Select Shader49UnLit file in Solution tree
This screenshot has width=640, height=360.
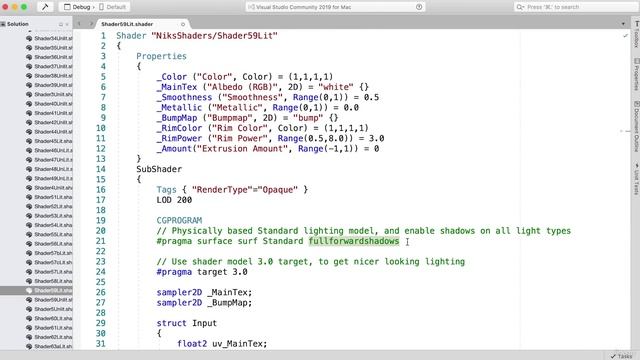coord(49,178)
